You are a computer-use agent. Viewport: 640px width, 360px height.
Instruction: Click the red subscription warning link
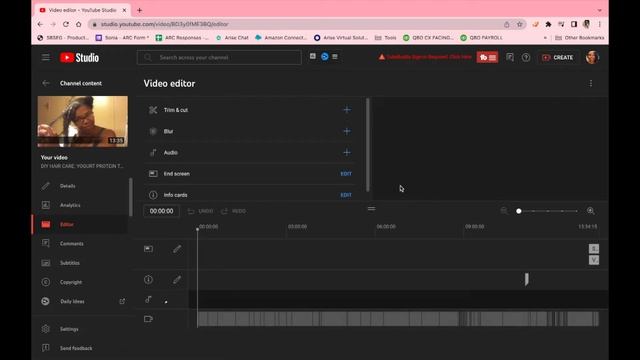point(424,57)
